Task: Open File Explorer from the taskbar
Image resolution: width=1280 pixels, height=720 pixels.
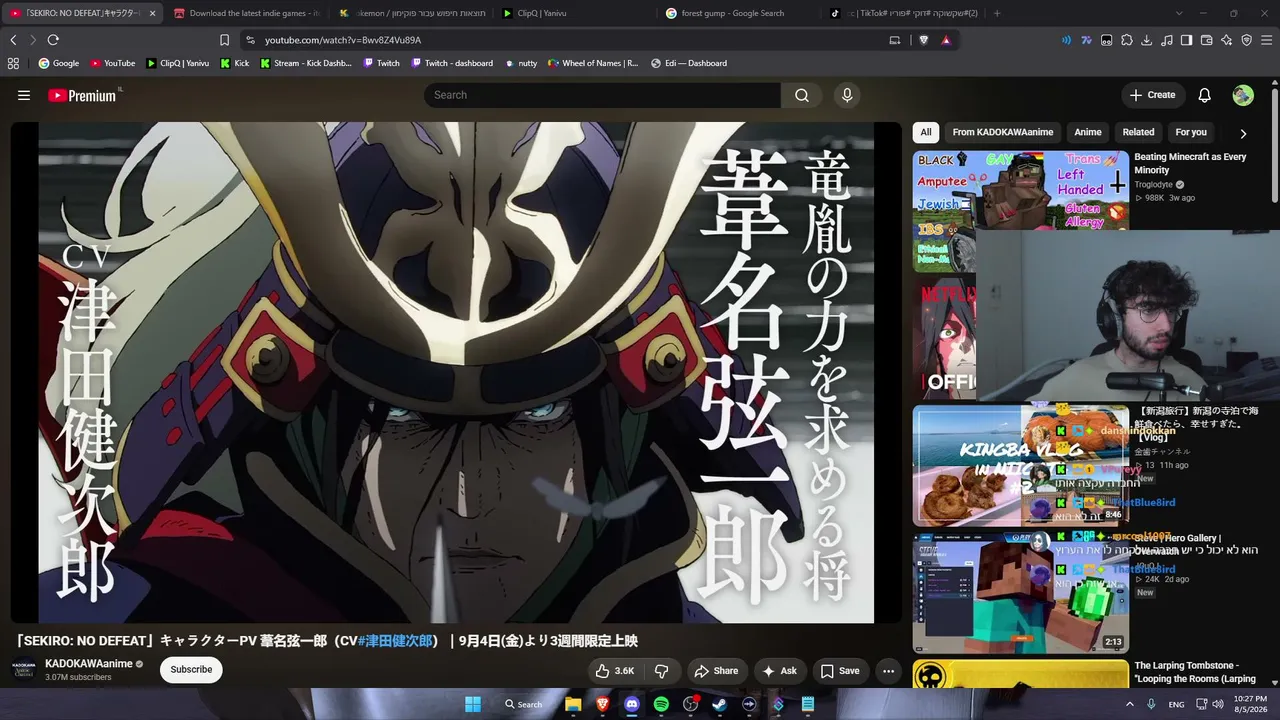Action: [573, 704]
